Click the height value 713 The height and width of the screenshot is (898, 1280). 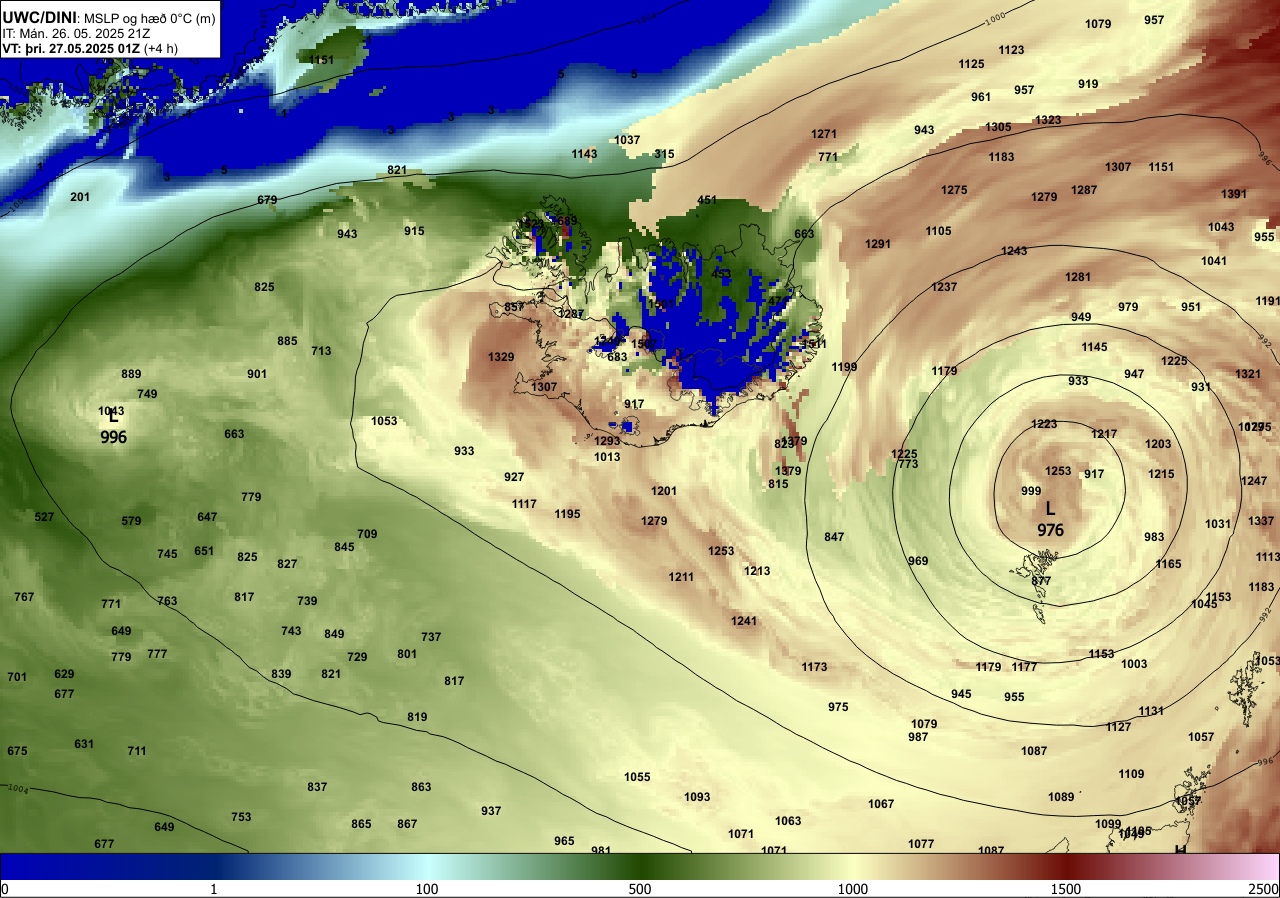(x=321, y=351)
